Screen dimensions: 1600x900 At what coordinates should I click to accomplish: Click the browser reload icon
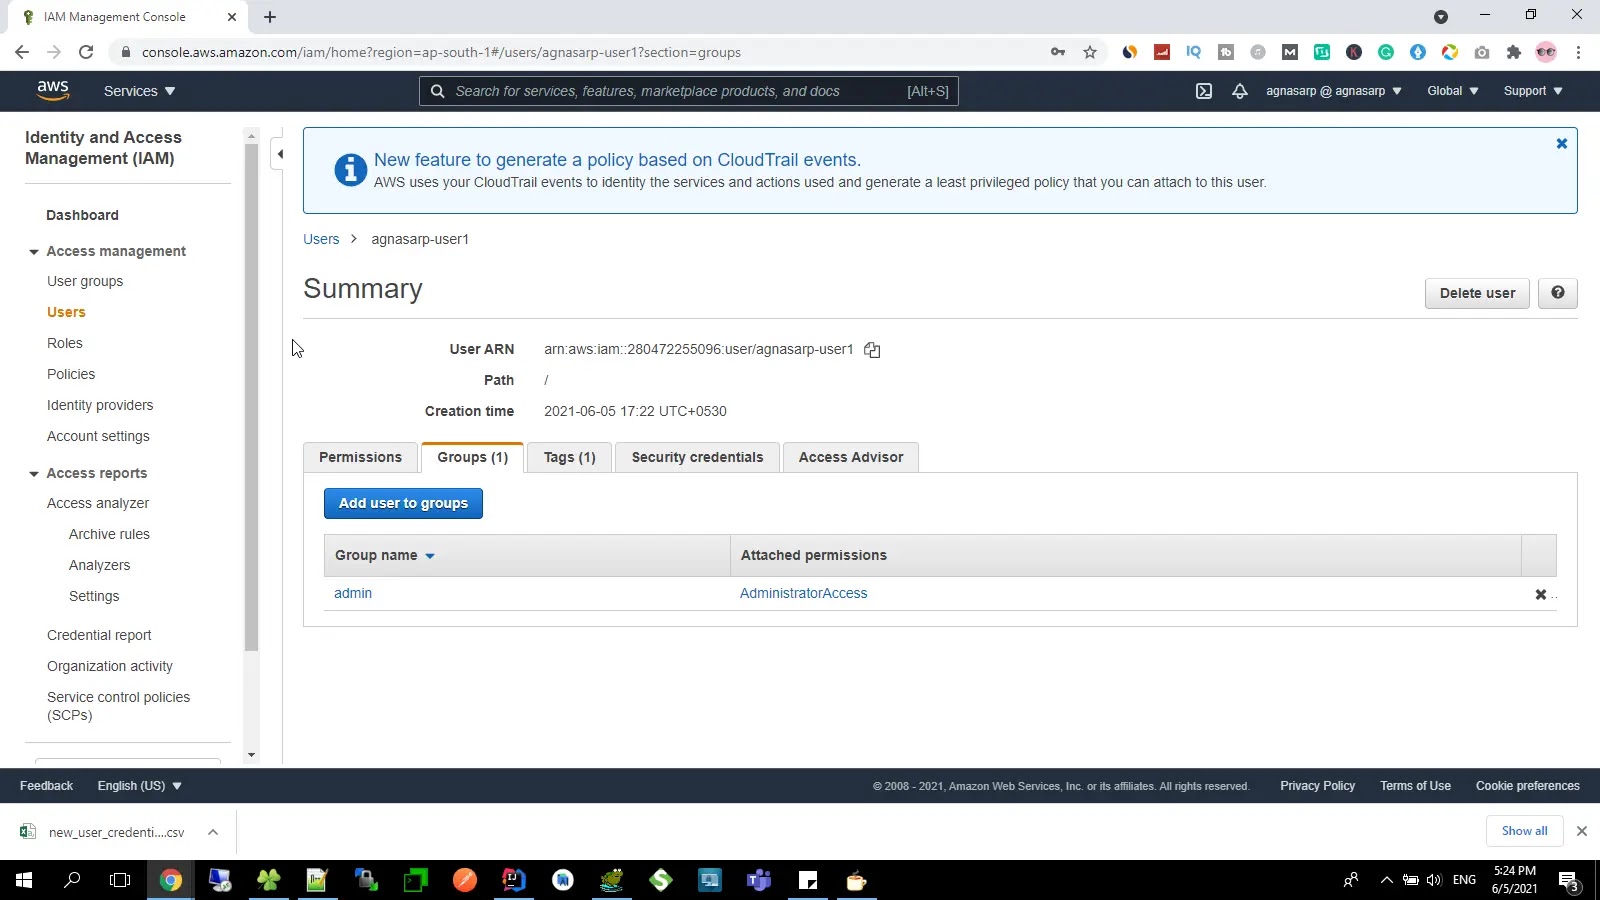[x=86, y=52]
